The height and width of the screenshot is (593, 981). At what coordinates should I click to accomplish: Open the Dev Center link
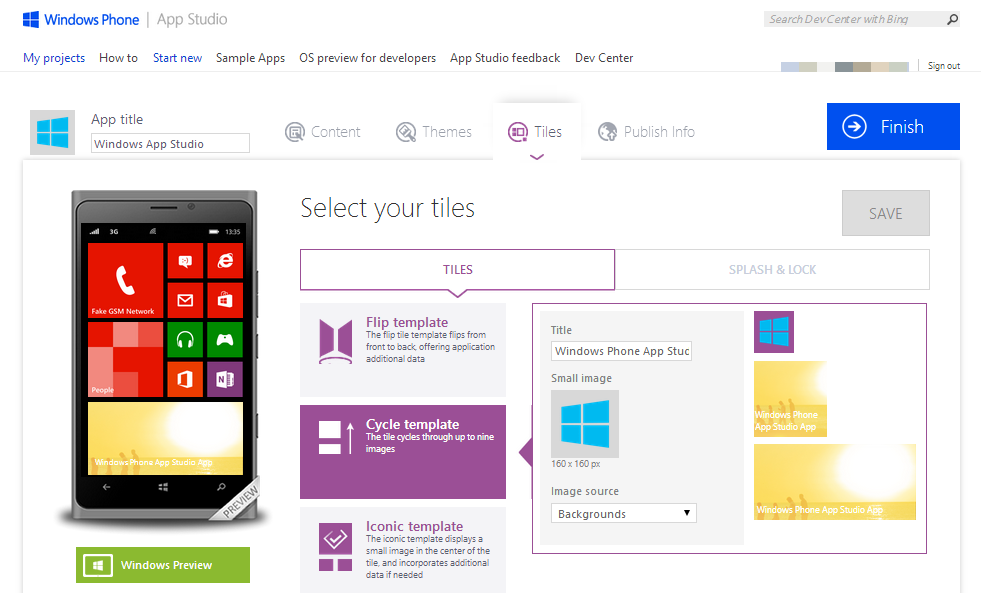[x=604, y=58]
